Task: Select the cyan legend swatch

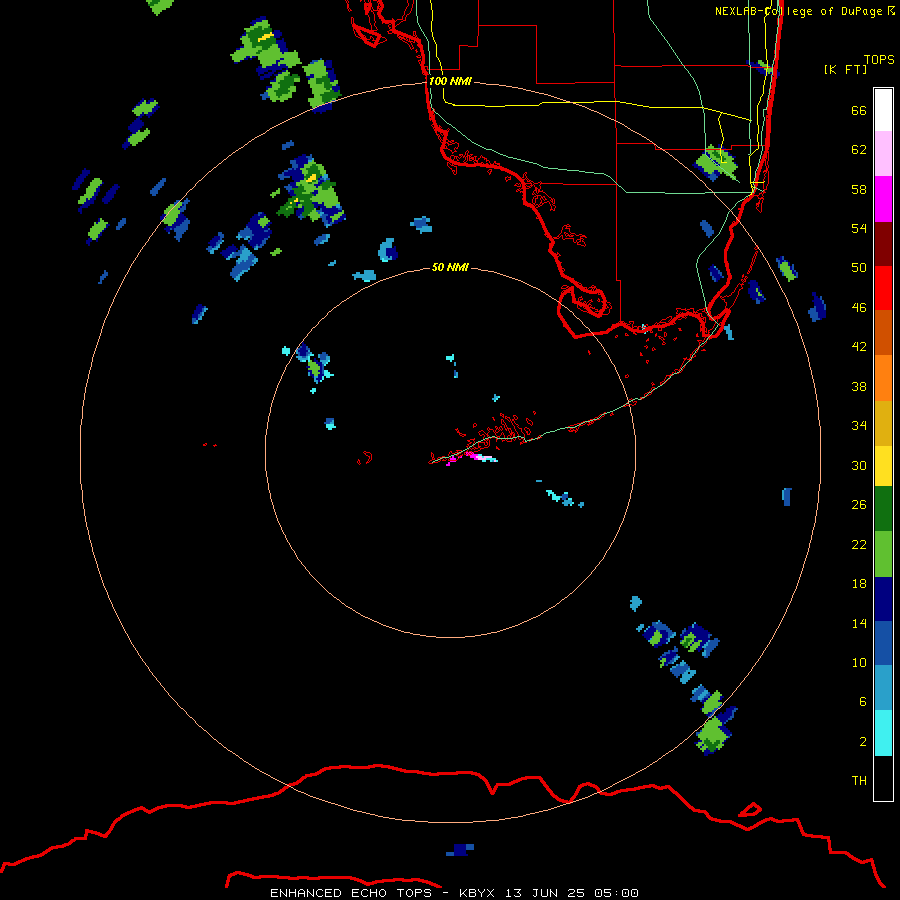Action: [883, 733]
